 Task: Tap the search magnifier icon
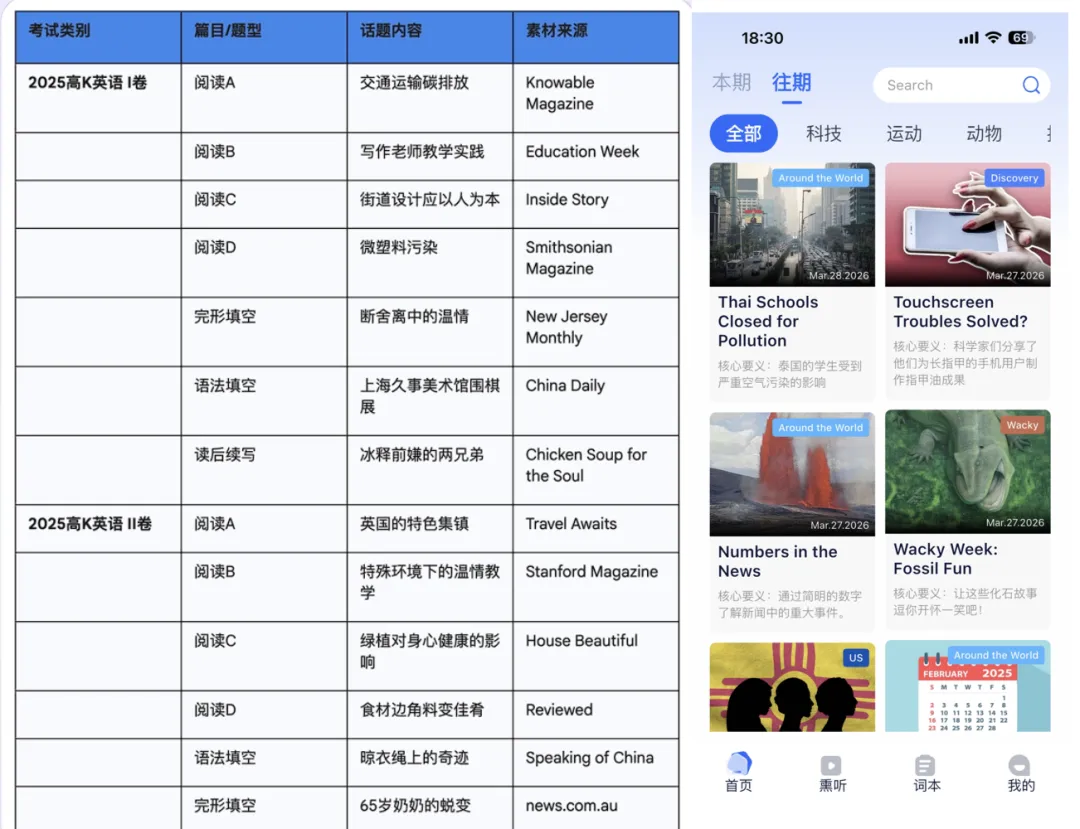pyautogui.click(x=1030, y=85)
